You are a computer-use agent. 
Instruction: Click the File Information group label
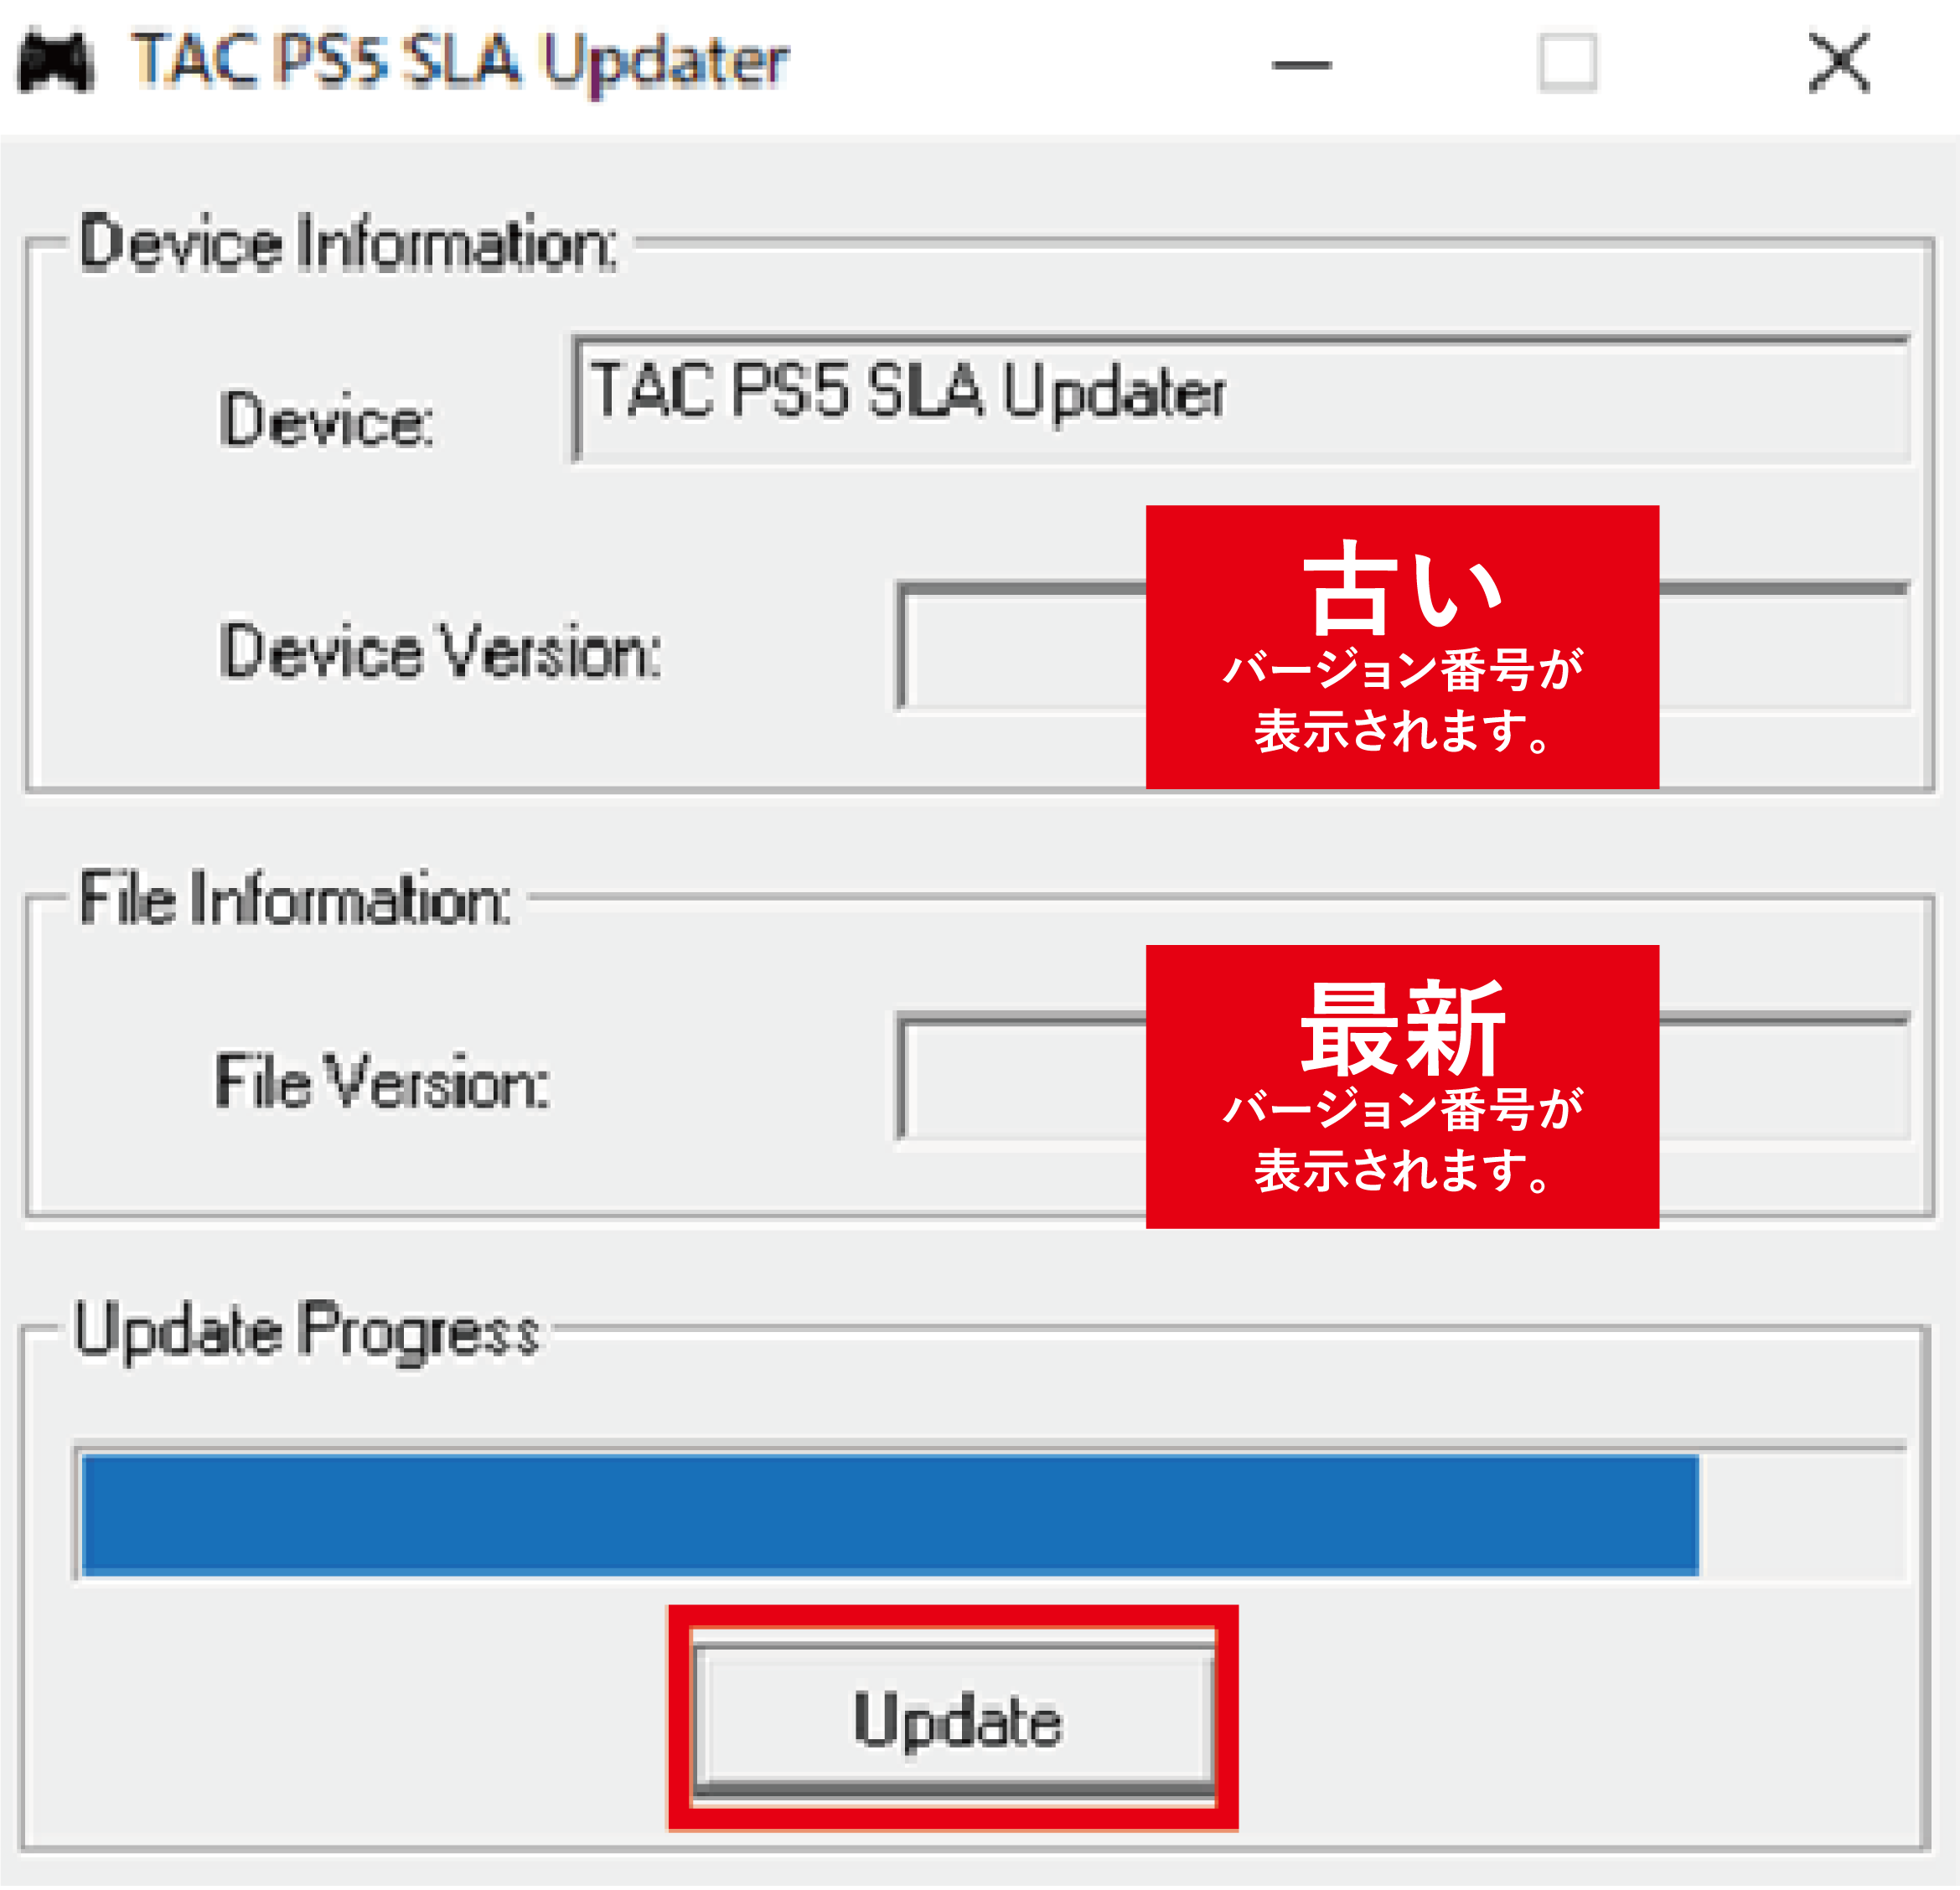coord(295,898)
